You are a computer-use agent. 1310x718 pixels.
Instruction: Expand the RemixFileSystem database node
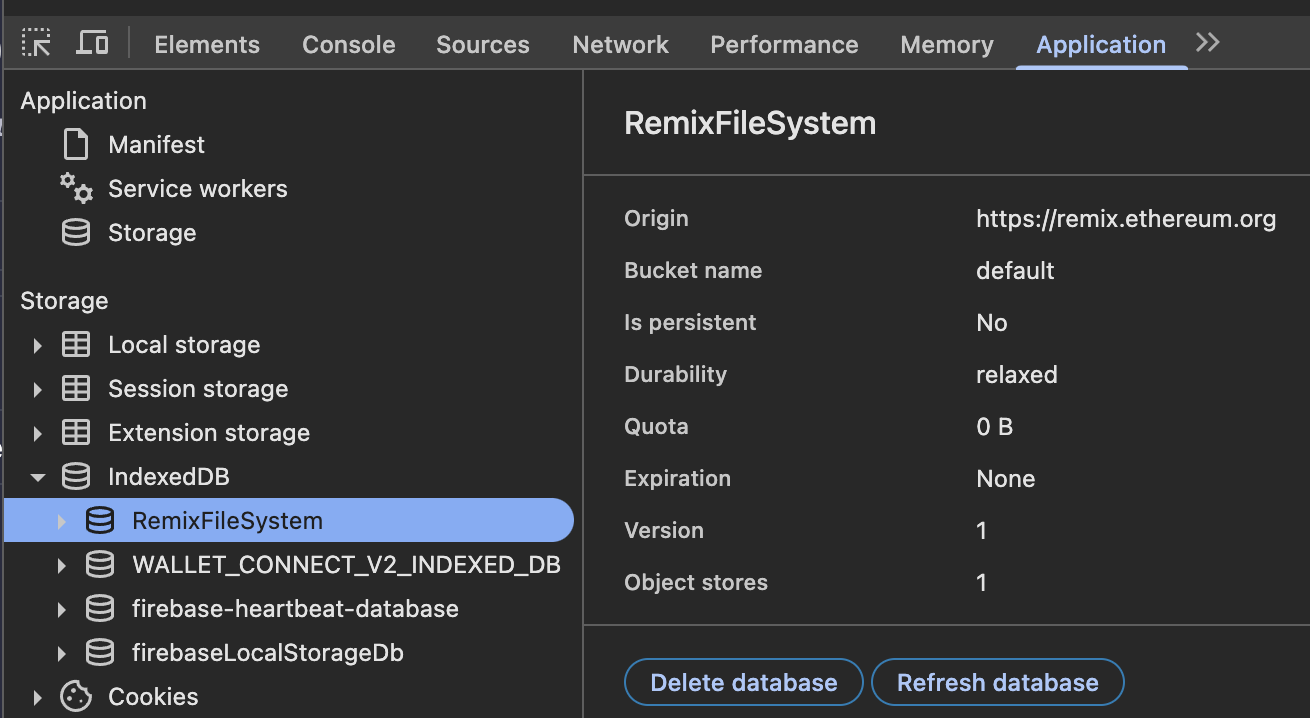(61, 521)
